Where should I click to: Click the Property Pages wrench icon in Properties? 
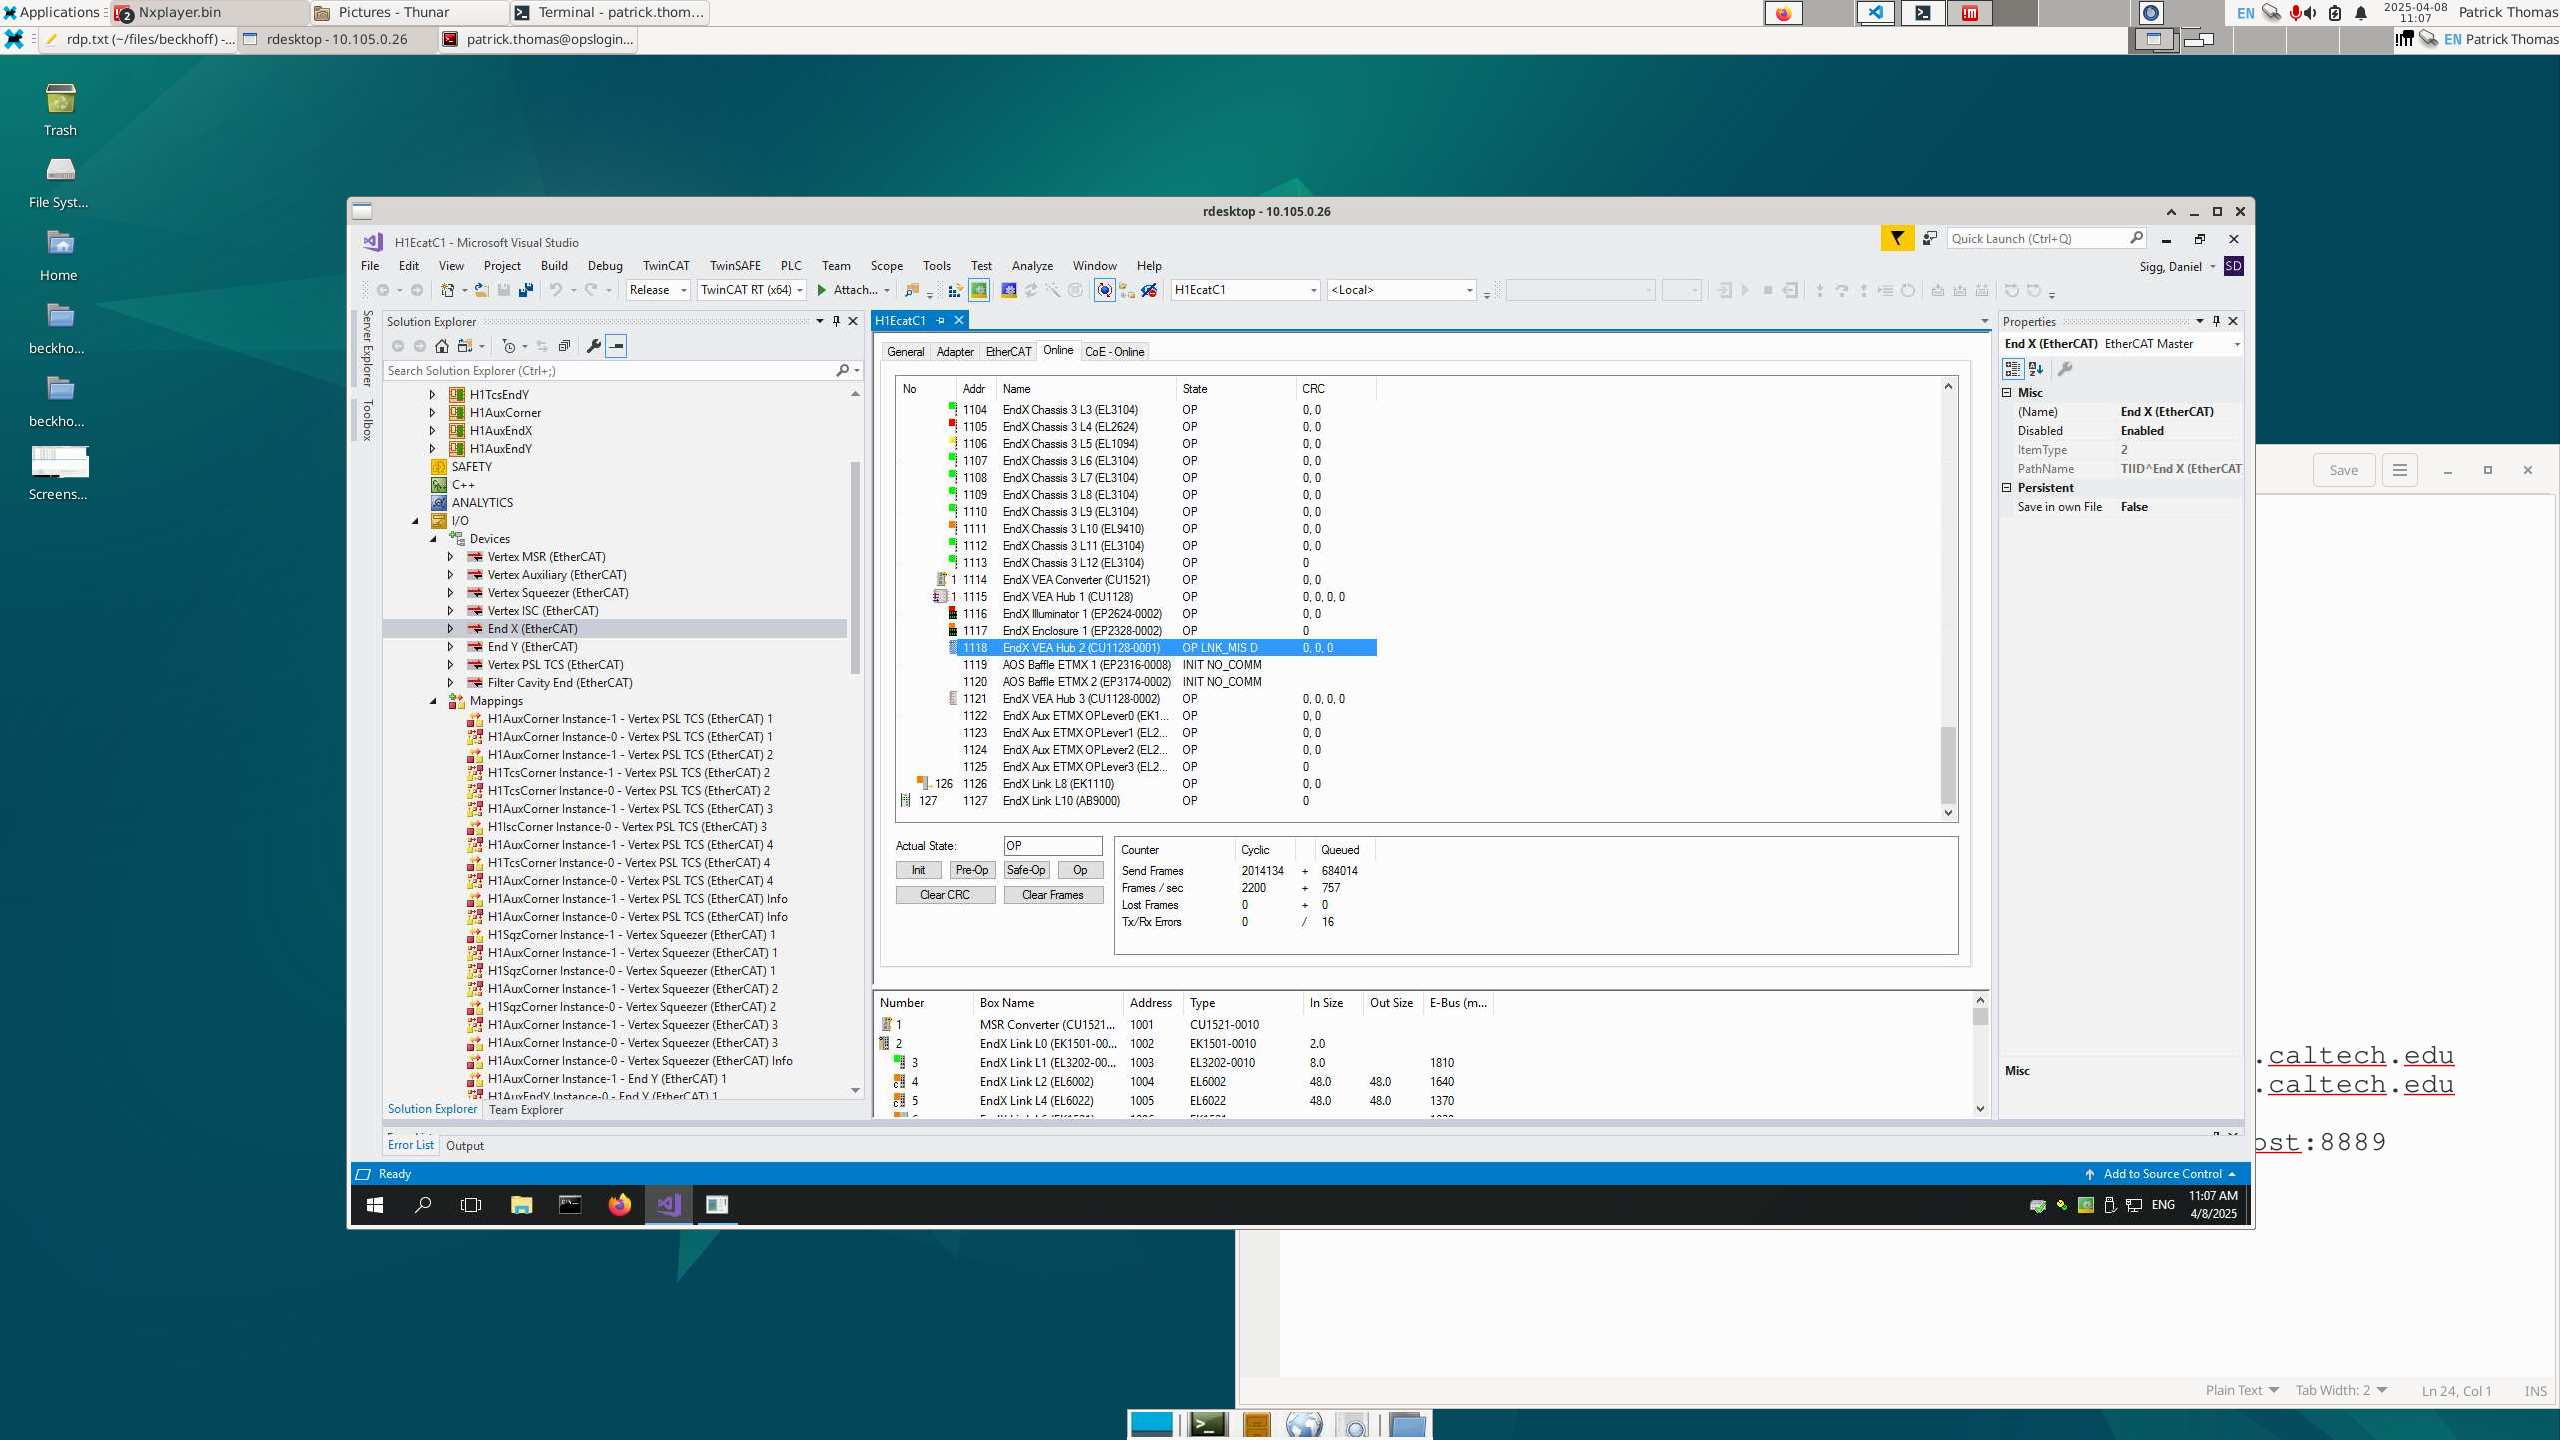click(x=2065, y=369)
